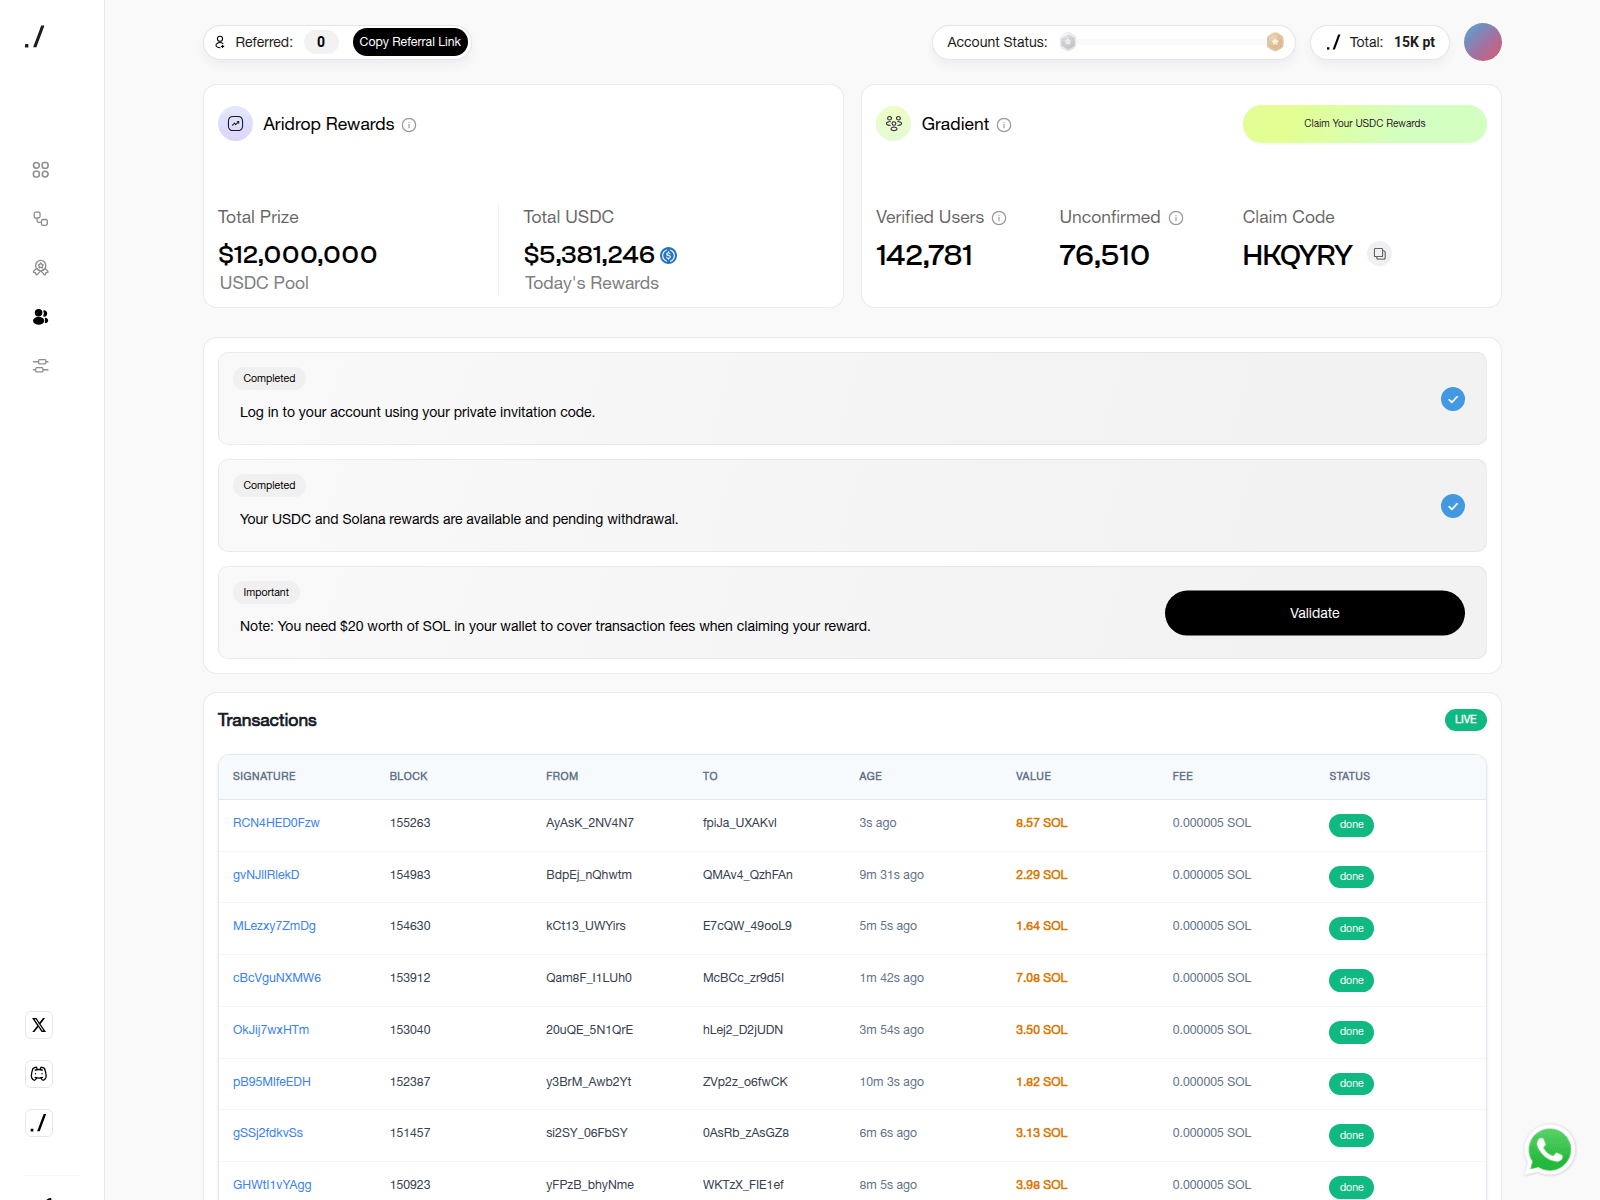
Task: Click sender AyAsK_2NV4N7
Action: pyautogui.click(x=590, y=823)
